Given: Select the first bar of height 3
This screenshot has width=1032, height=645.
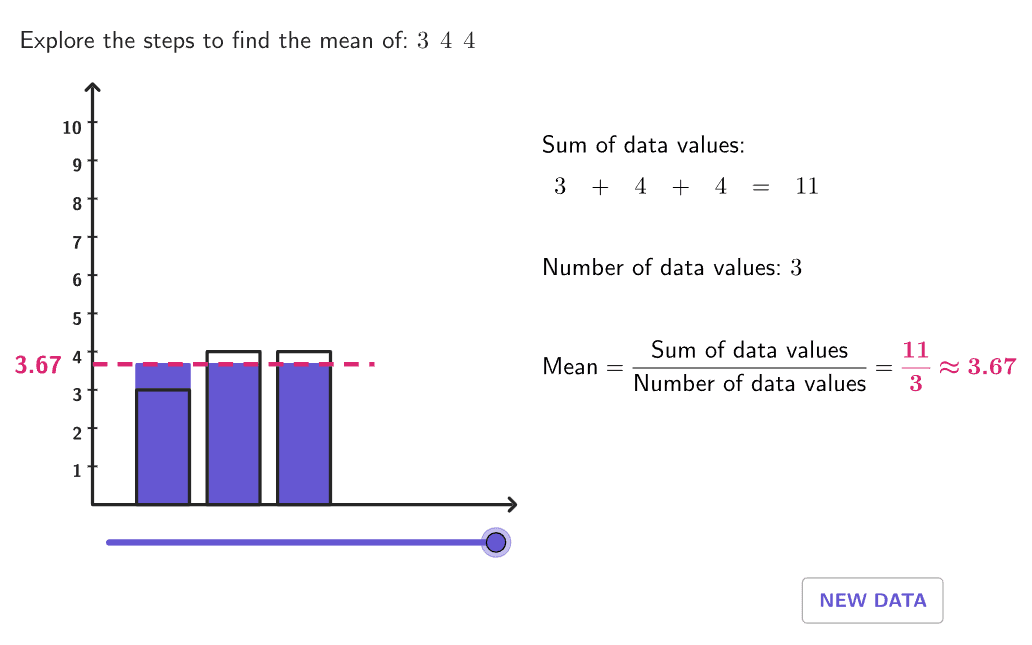Looking at the screenshot, I should click(x=163, y=447).
